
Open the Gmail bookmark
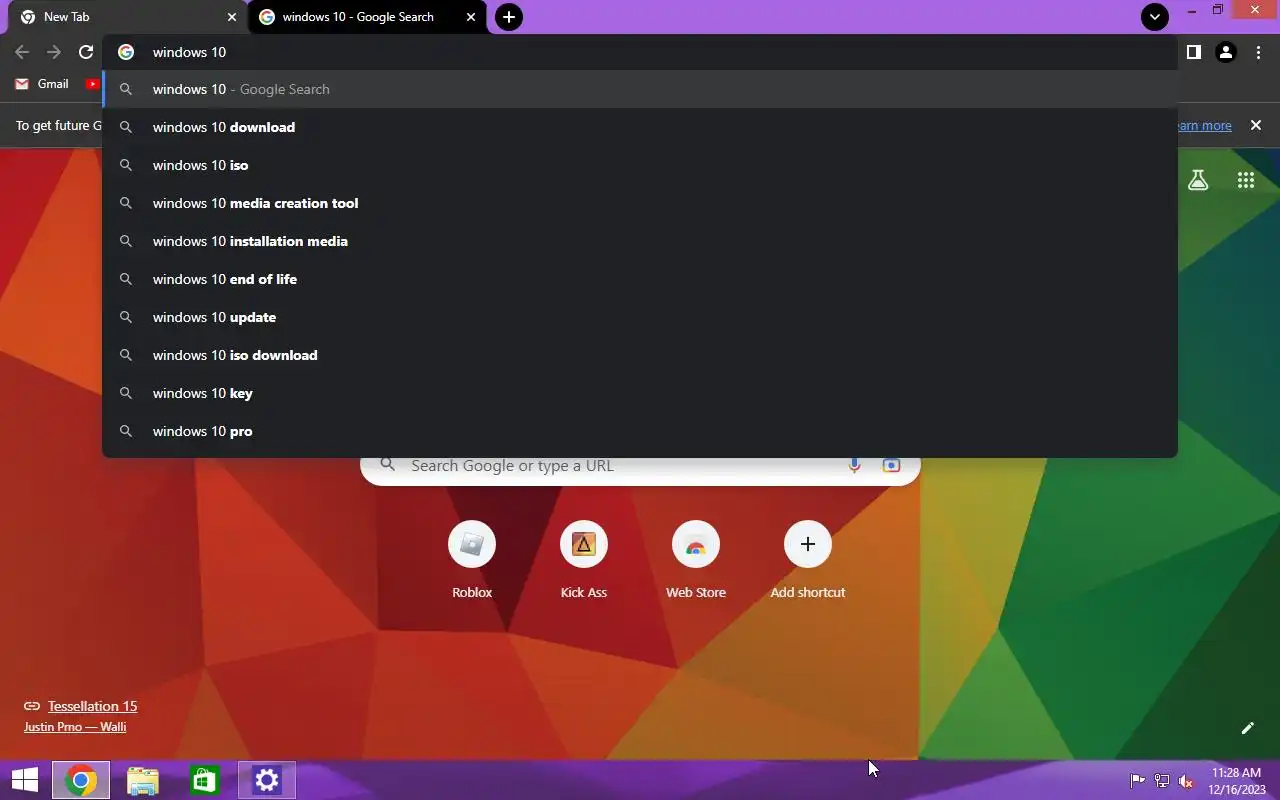42,84
